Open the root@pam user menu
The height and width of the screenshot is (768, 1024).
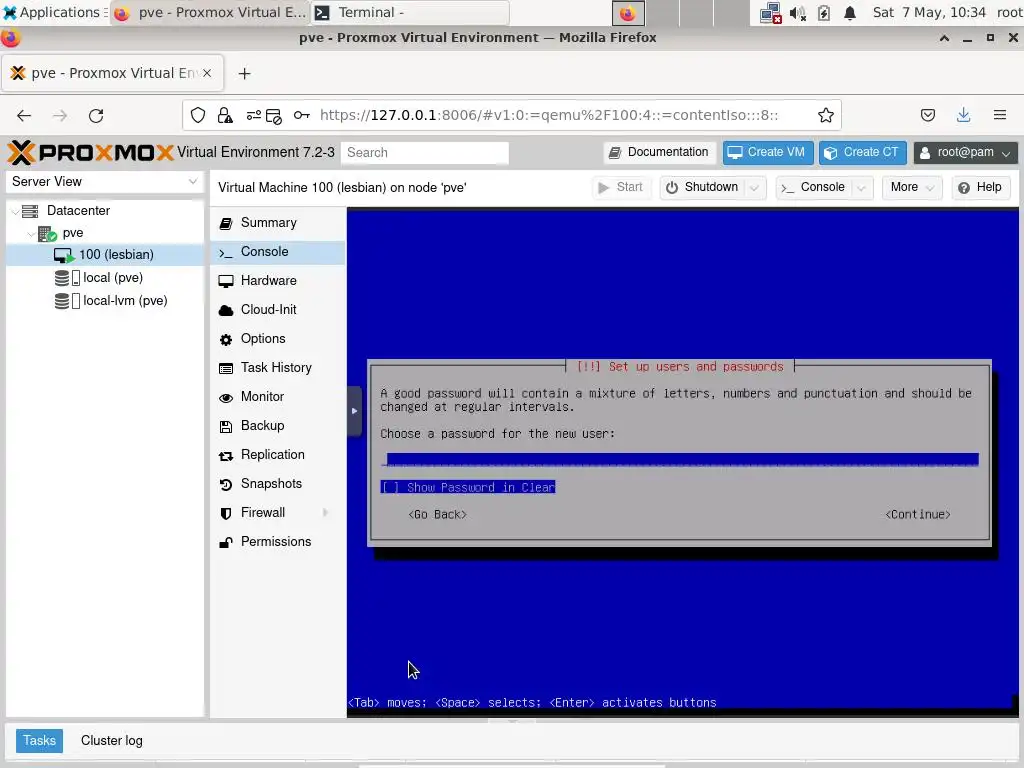965,152
